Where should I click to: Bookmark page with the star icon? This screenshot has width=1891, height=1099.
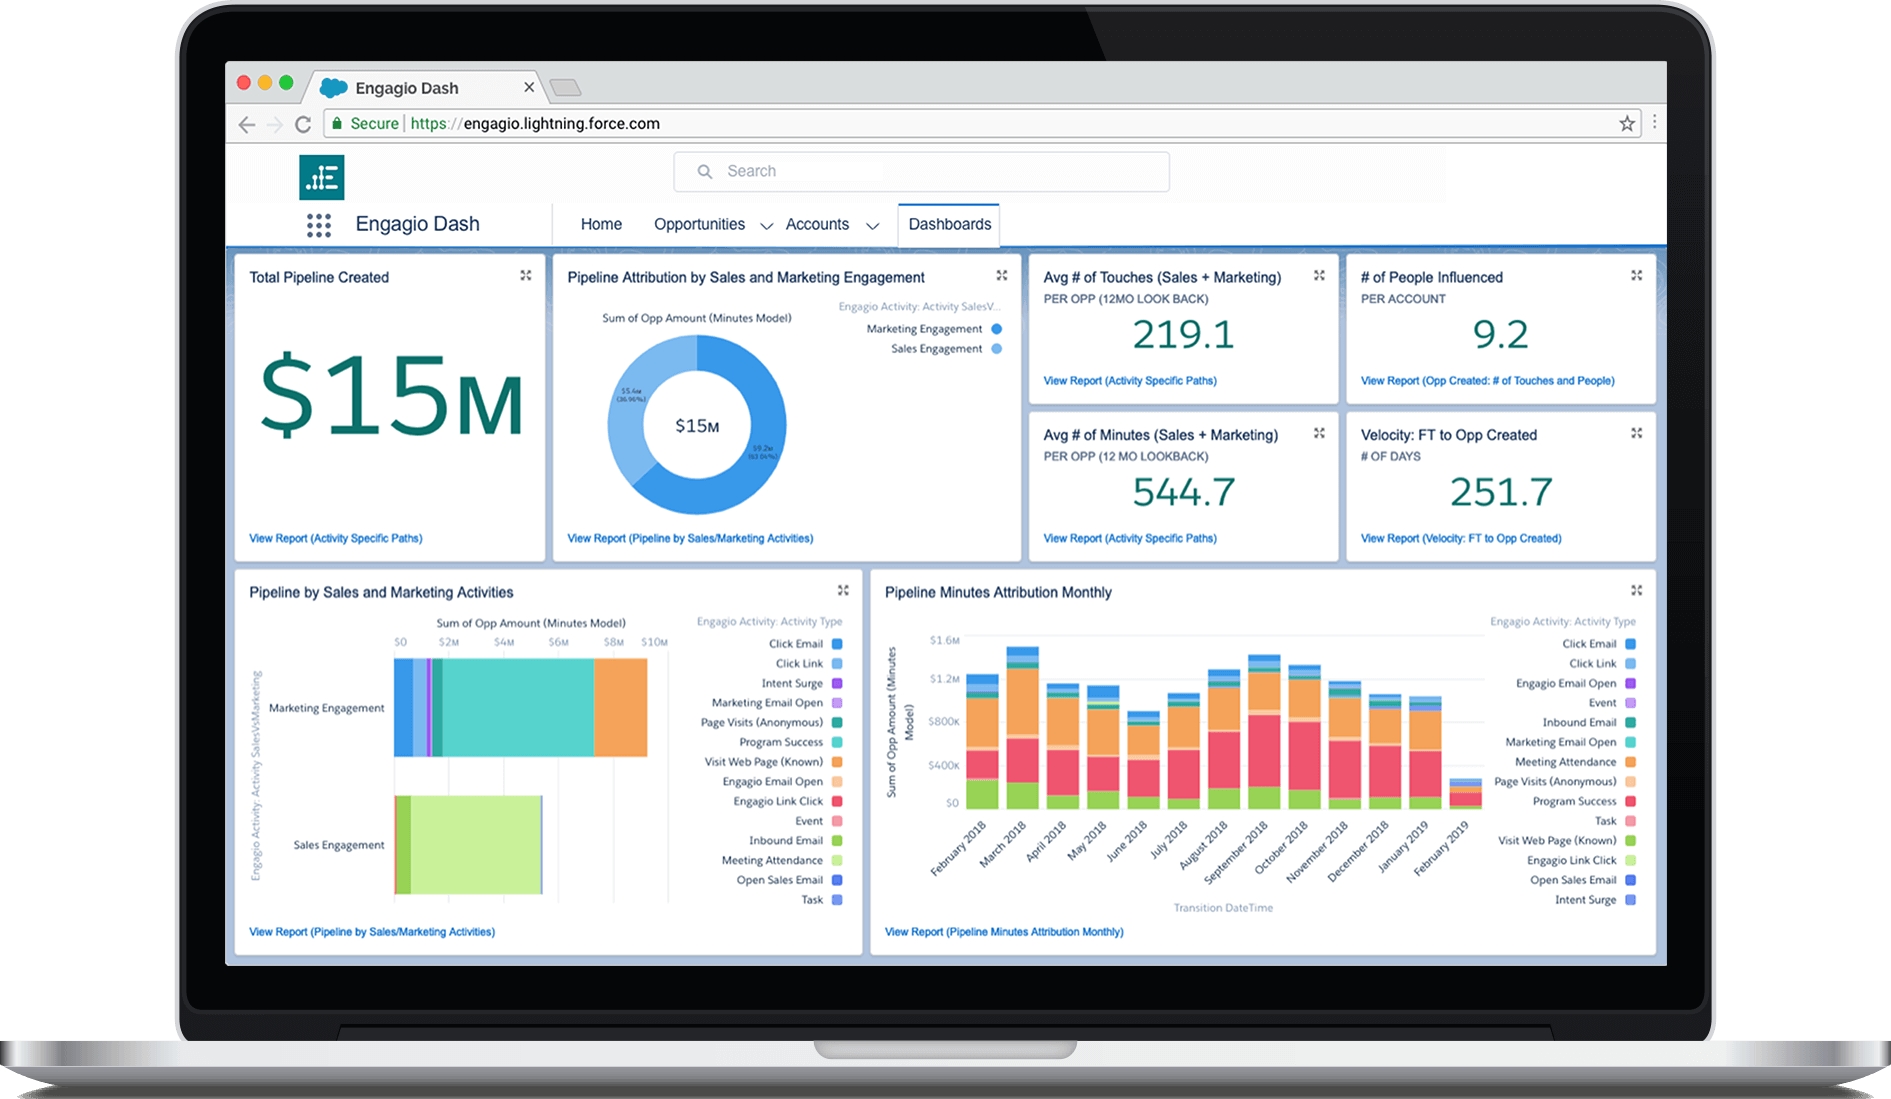pos(1627,124)
